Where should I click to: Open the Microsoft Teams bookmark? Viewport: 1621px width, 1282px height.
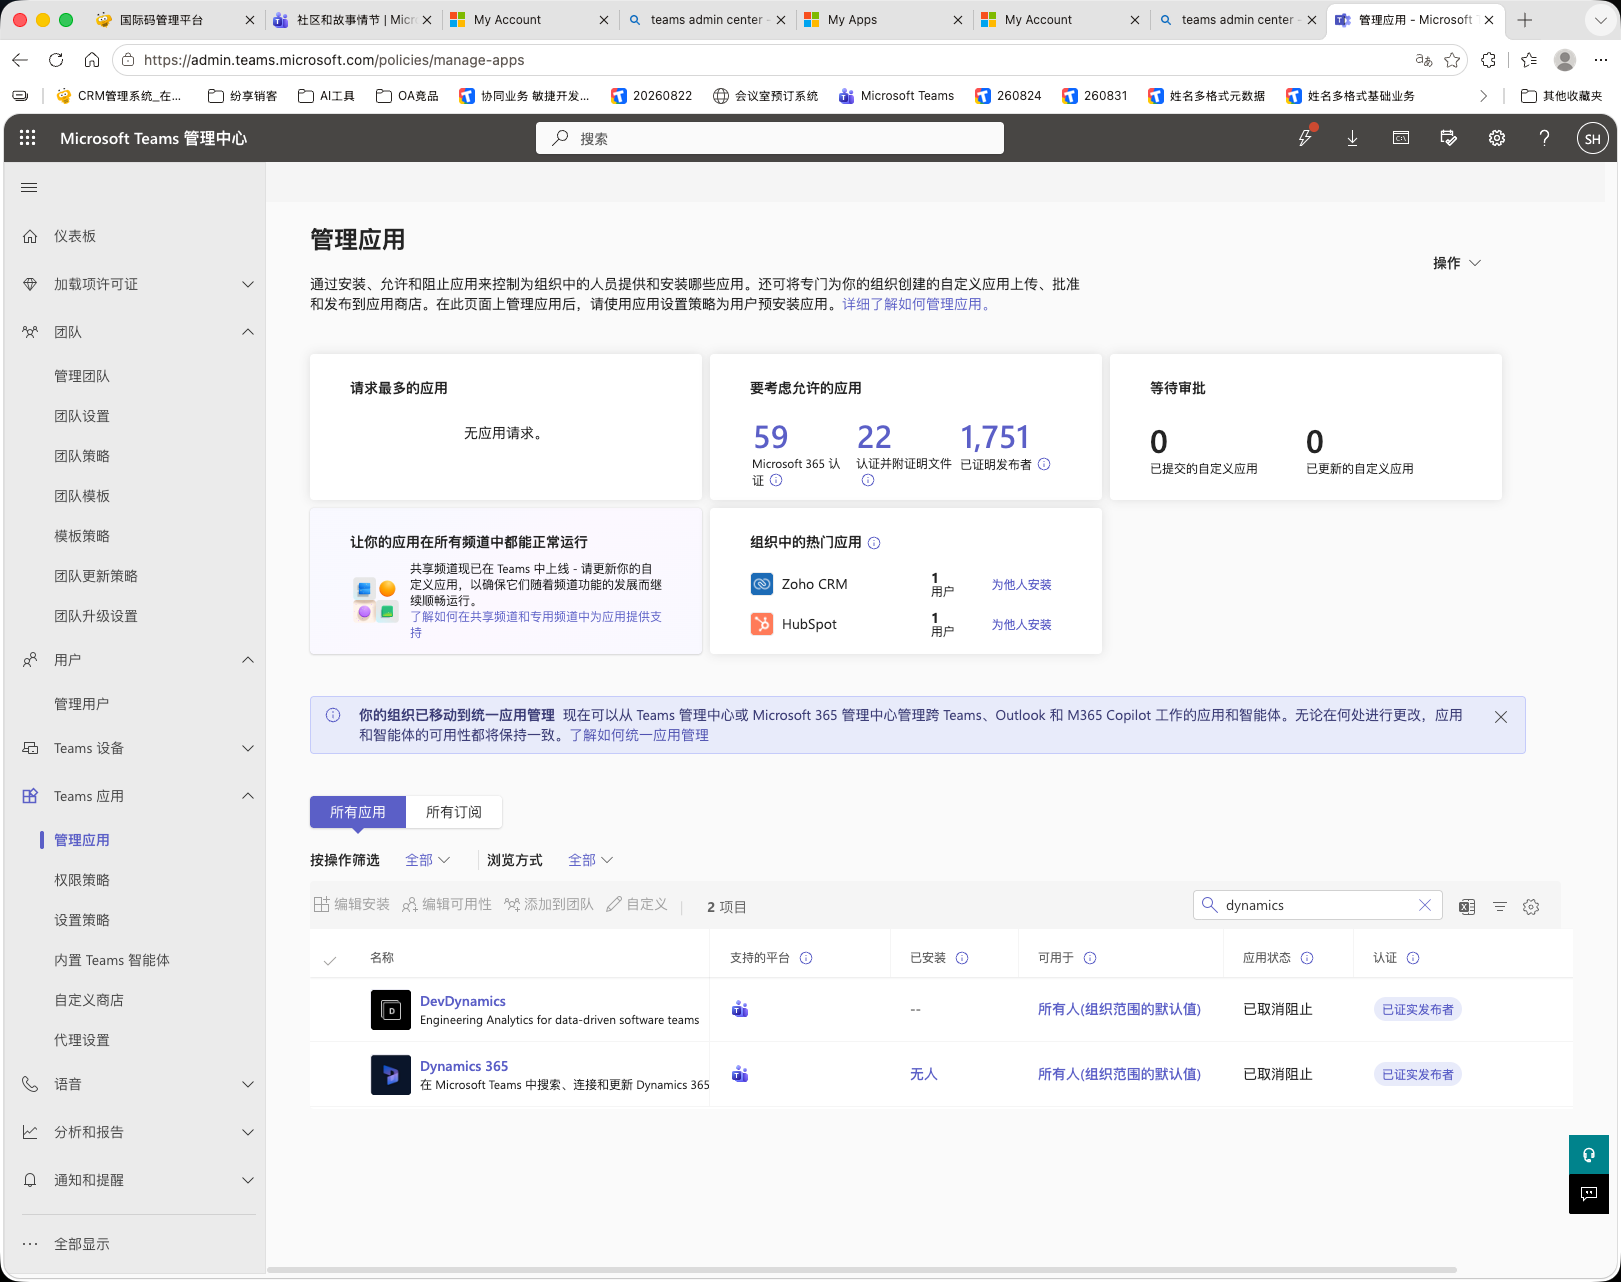pos(896,96)
